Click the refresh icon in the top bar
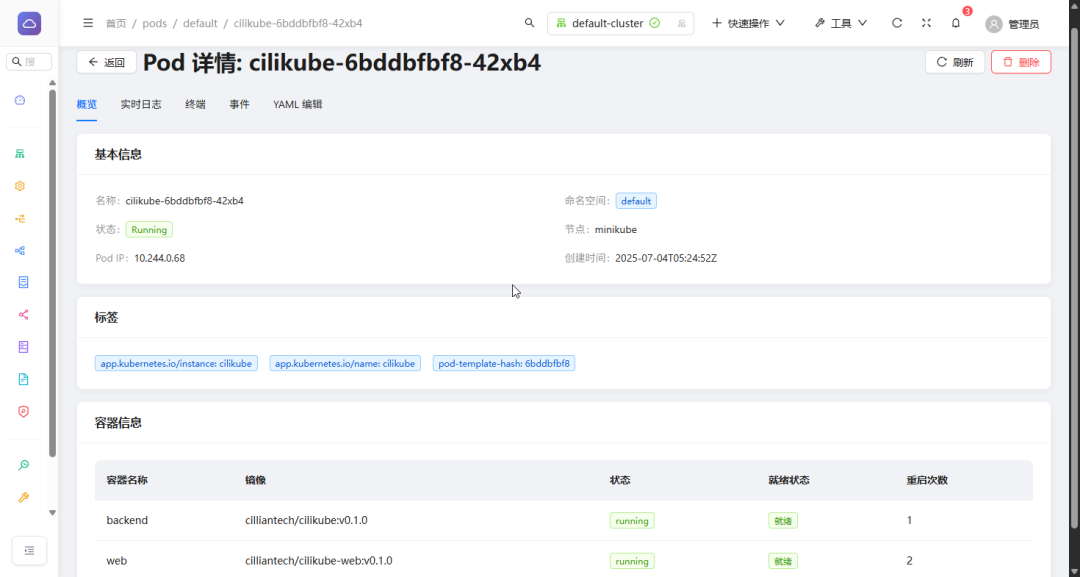Image resolution: width=1080 pixels, height=577 pixels. point(897,22)
